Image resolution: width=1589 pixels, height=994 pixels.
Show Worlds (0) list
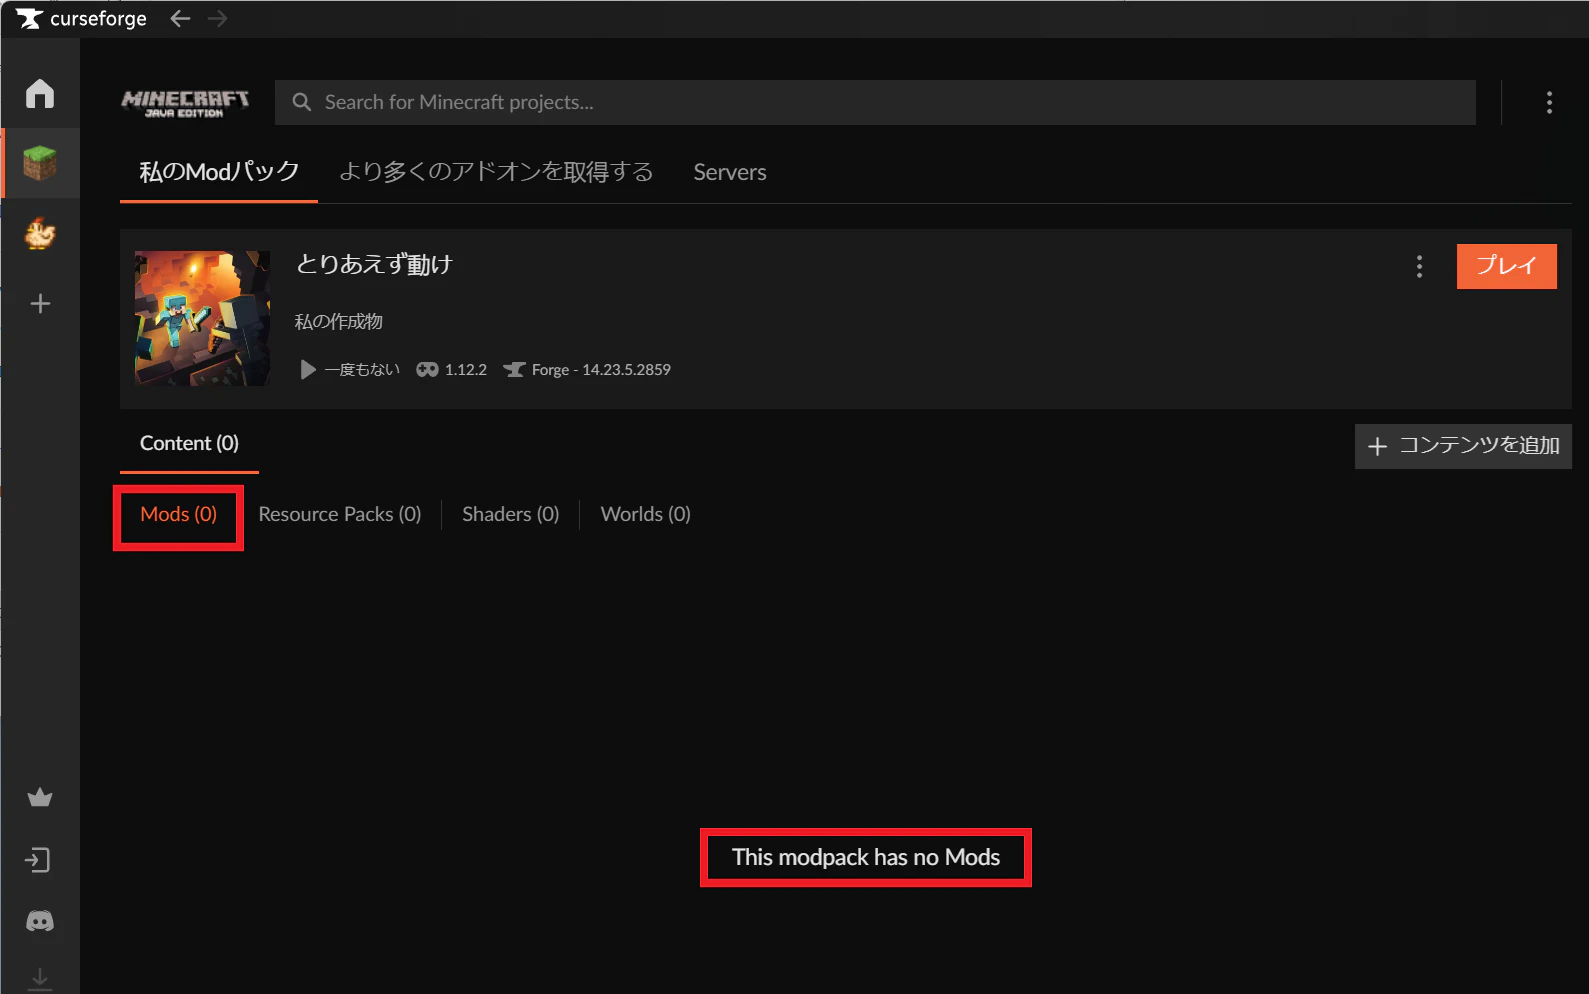coord(645,514)
